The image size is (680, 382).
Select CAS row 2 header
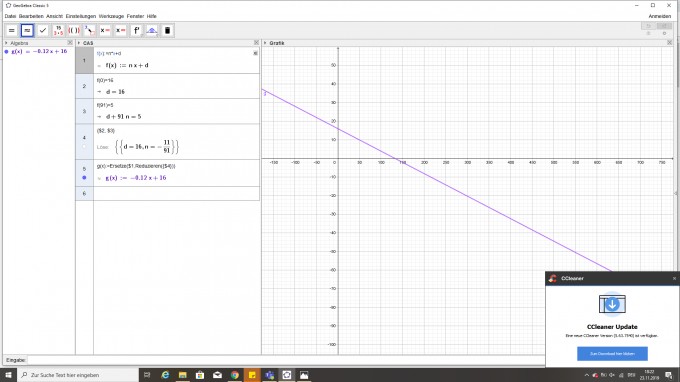pyautogui.click(x=85, y=86)
